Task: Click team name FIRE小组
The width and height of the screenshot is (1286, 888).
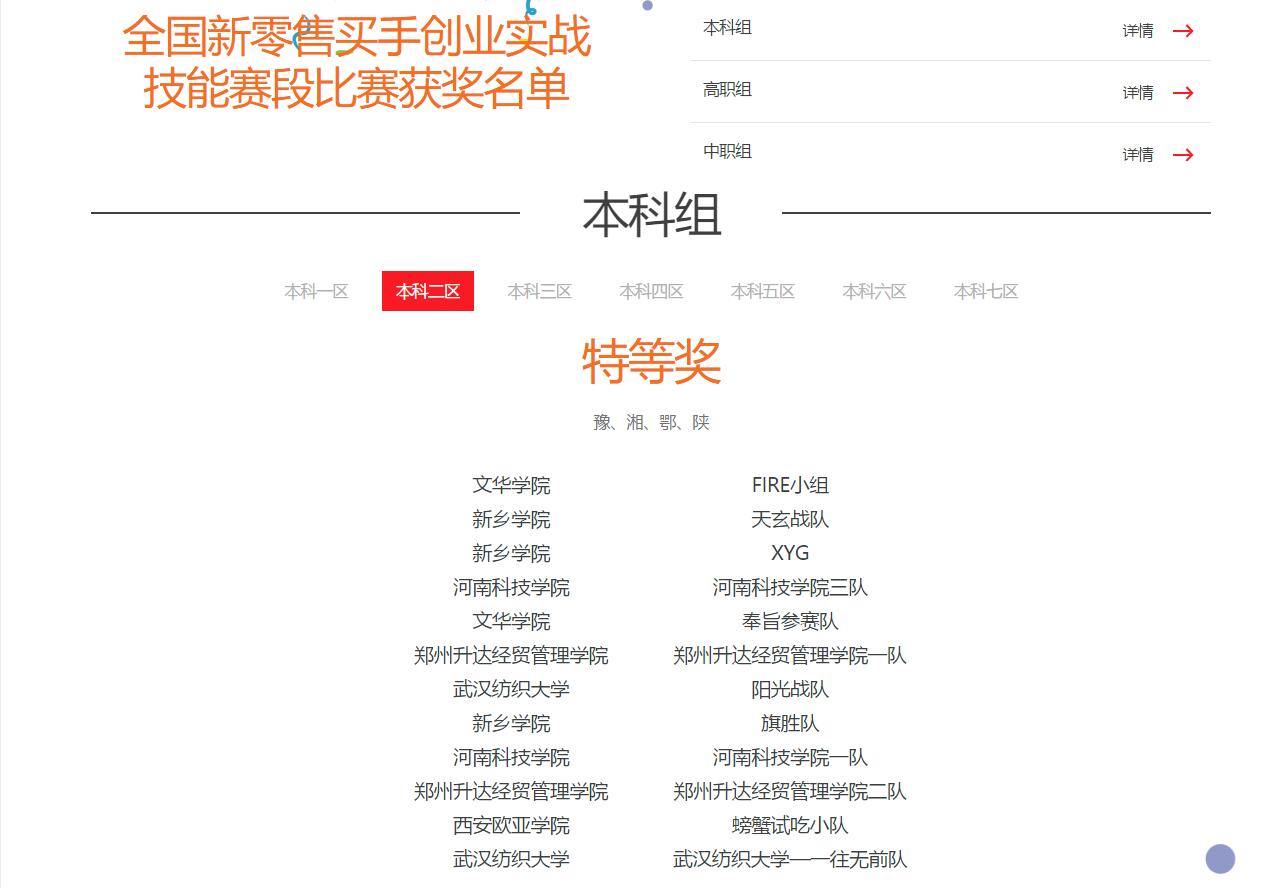Action: click(790, 485)
